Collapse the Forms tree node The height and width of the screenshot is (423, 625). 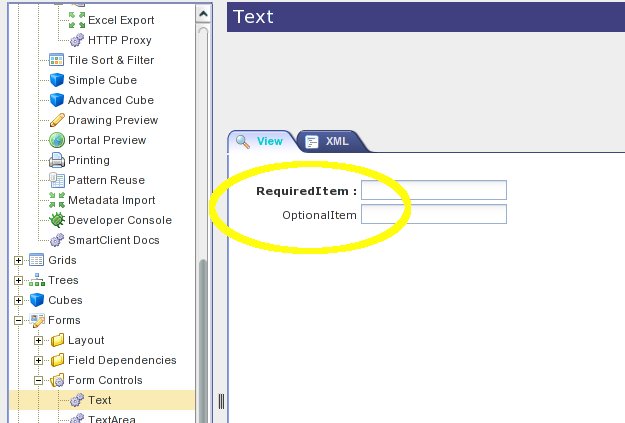pyautogui.click(x=19, y=320)
